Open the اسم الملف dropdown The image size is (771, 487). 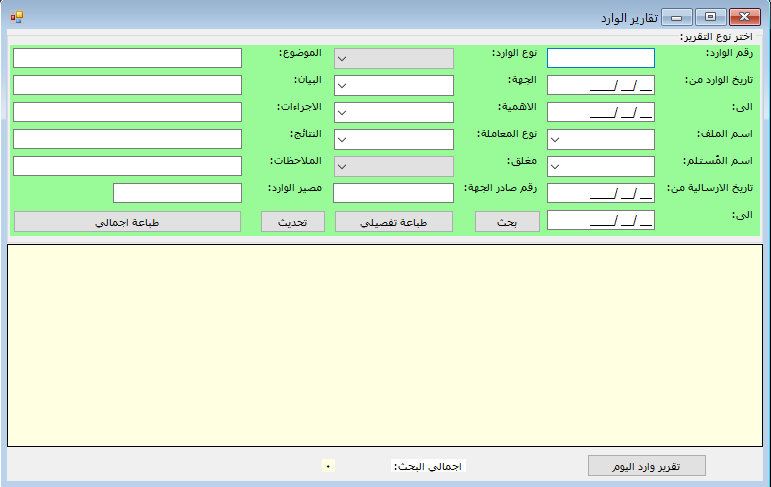coord(600,140)
